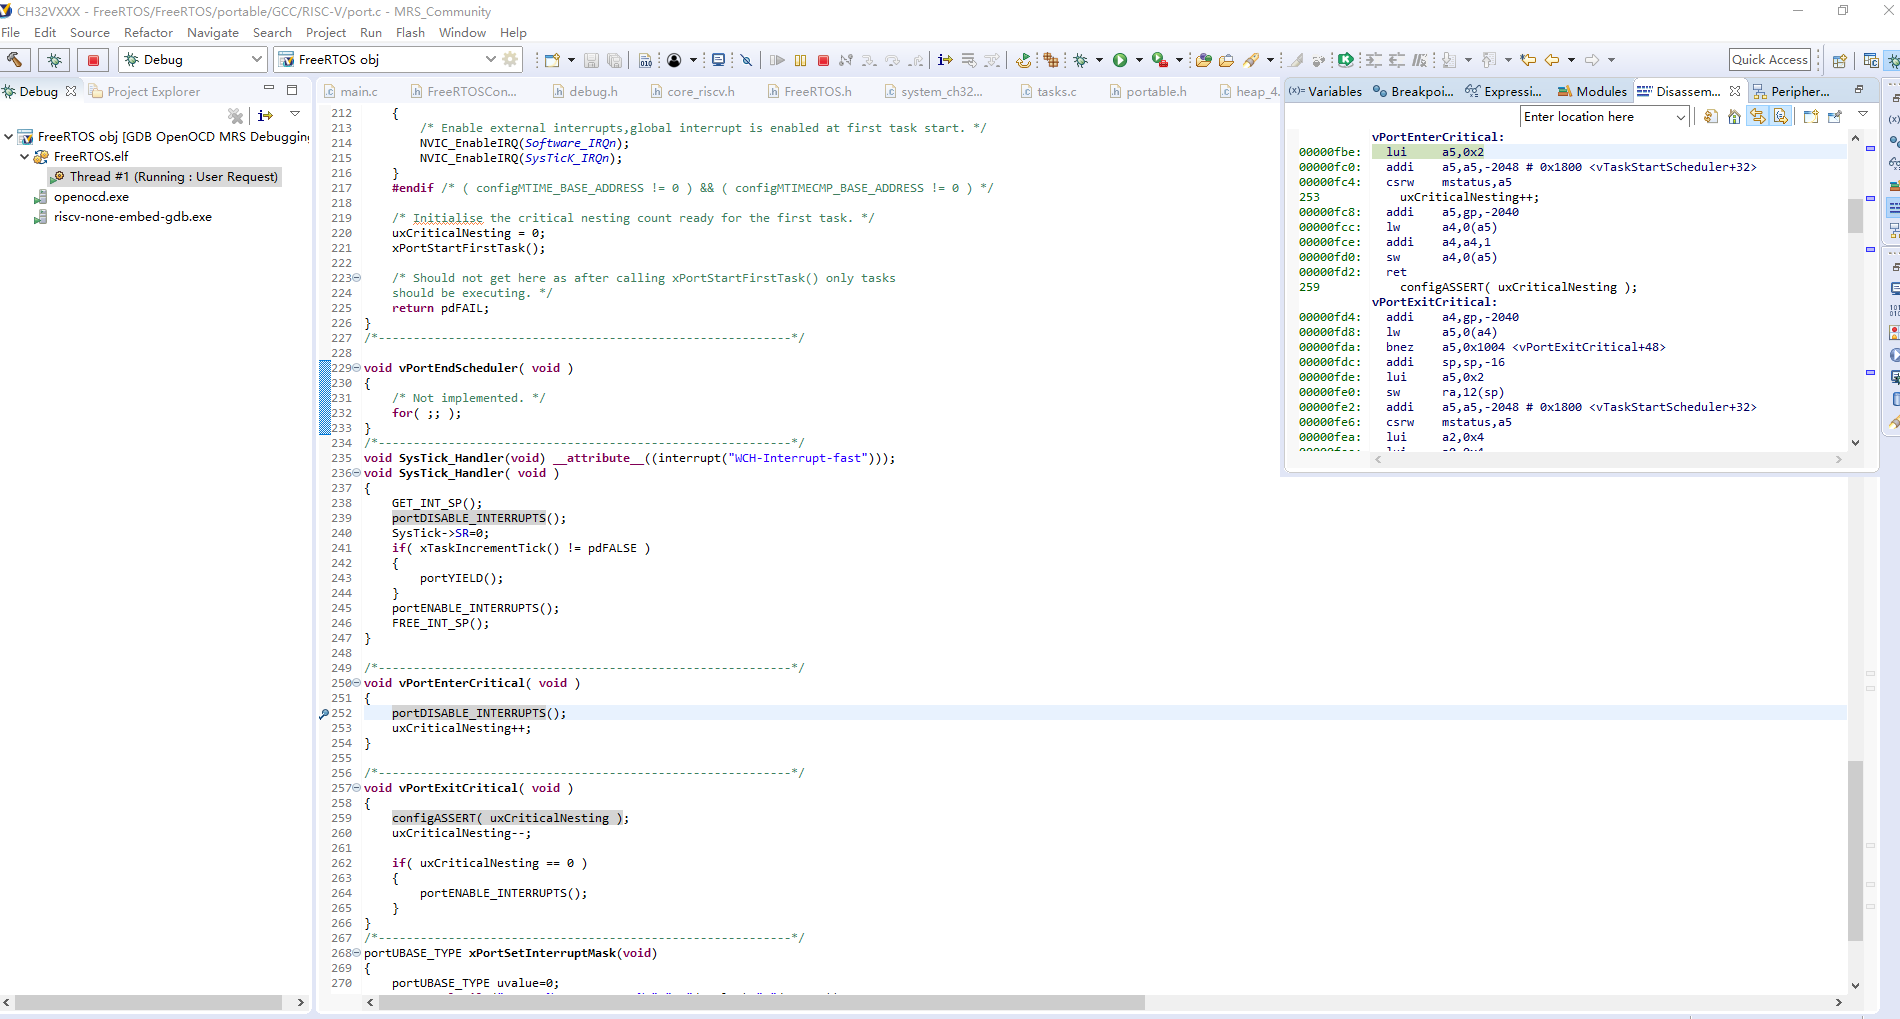Fold the vPortExitCritical function at line 257
Viewport: 1900px width, 1019px height.
[x=357, y=788]
